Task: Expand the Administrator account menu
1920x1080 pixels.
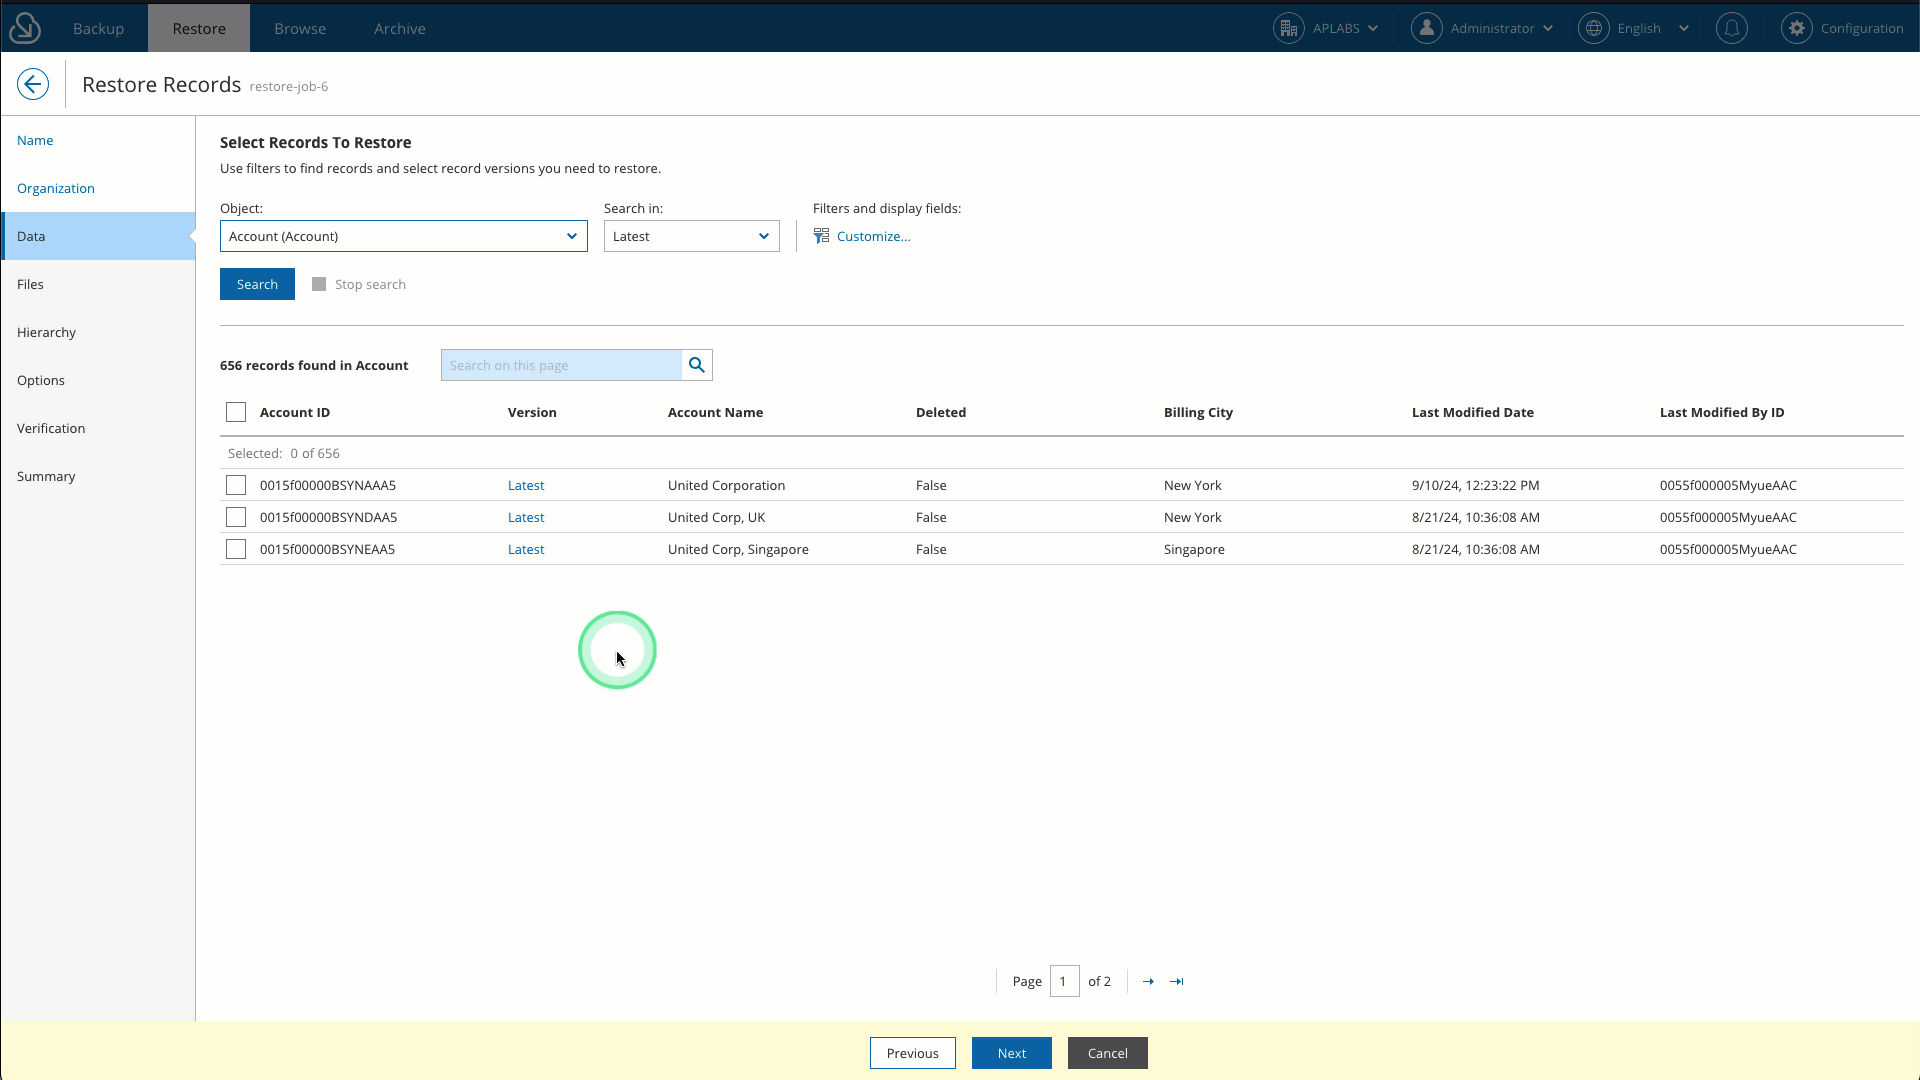Action: coord(1548,28)
